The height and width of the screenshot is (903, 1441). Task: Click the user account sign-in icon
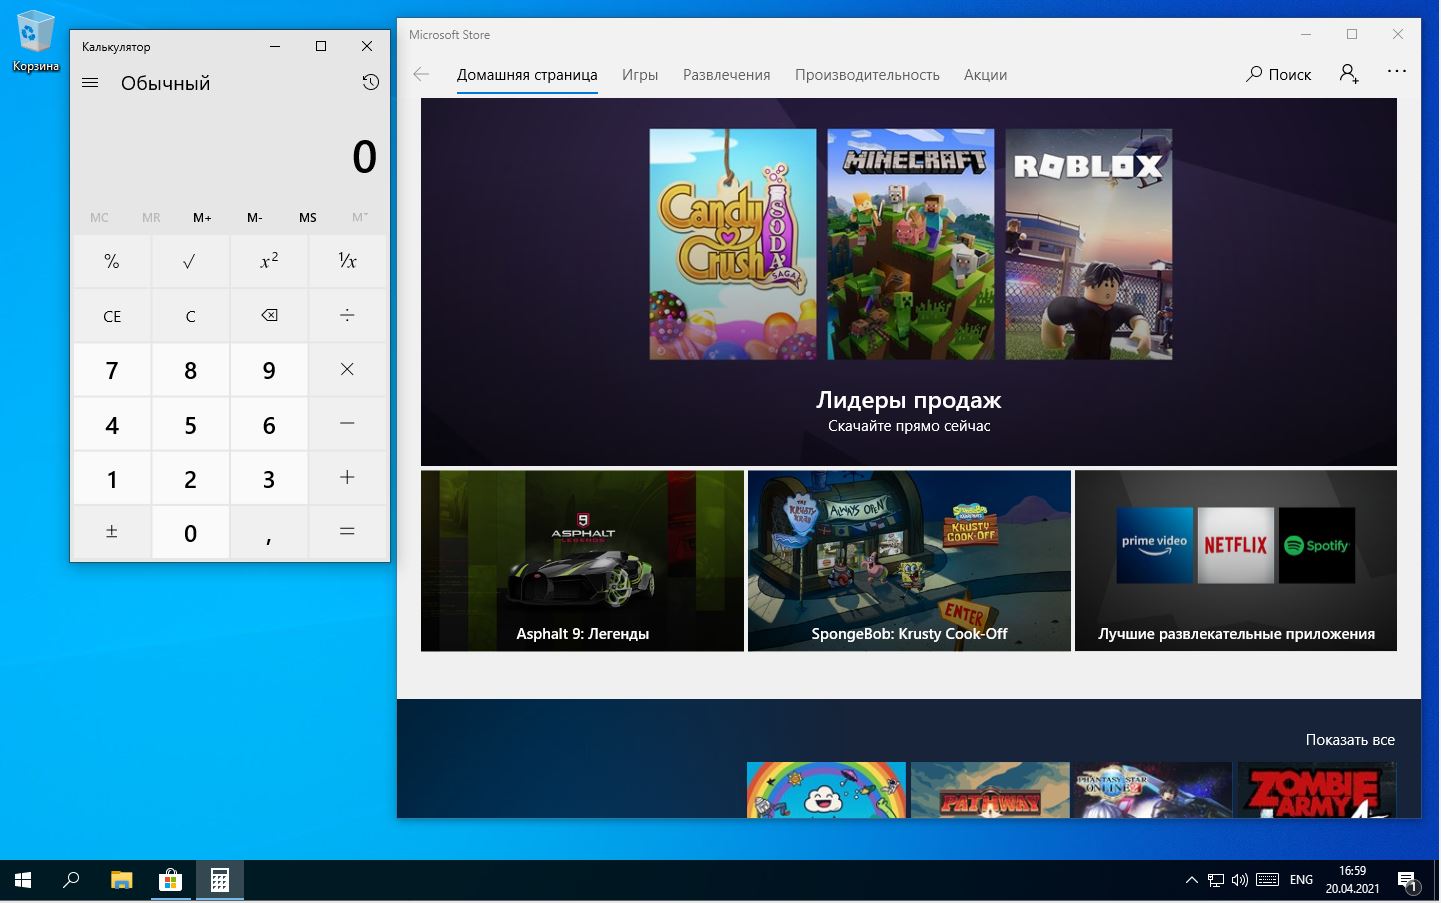(x=1349, y=74)
